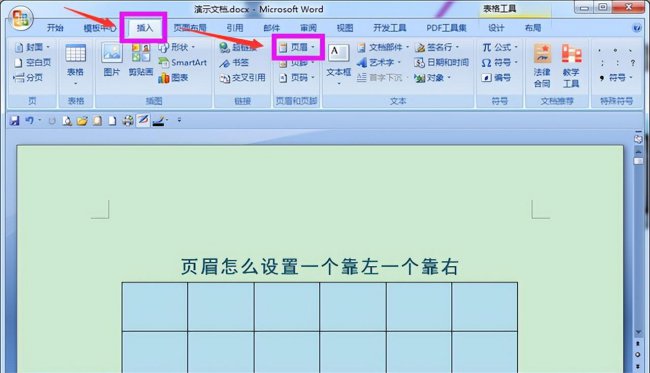
Task: Toggle the ruler button above the scrollbar
Action: [x=638, y=138]
